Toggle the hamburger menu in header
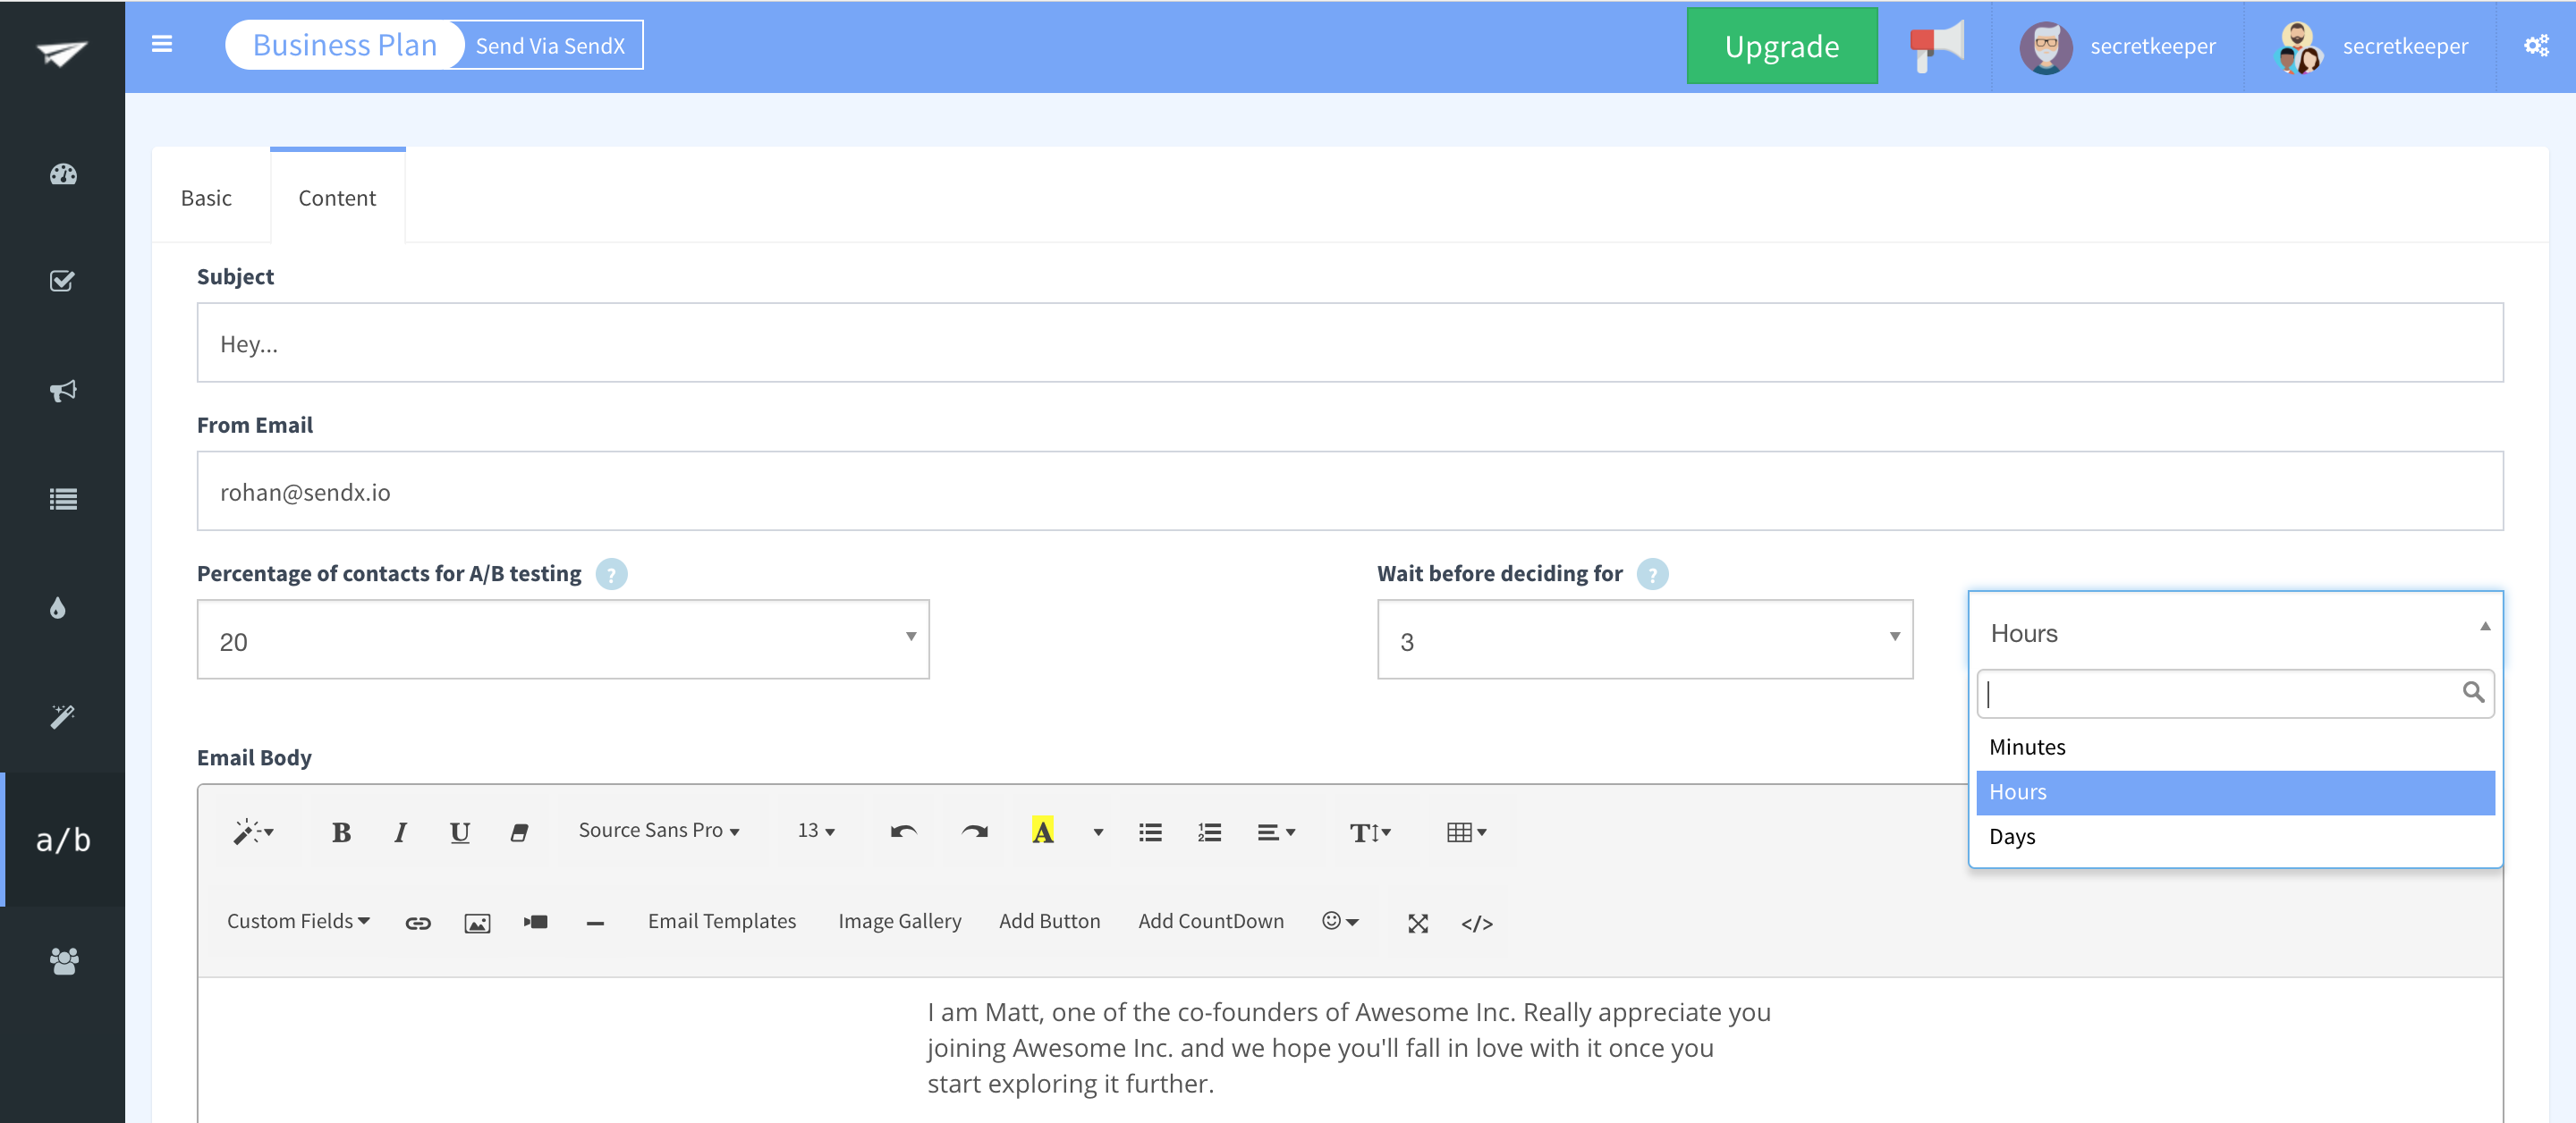This screenshot has height=1123, width=2576. click(x=162, y=44)
